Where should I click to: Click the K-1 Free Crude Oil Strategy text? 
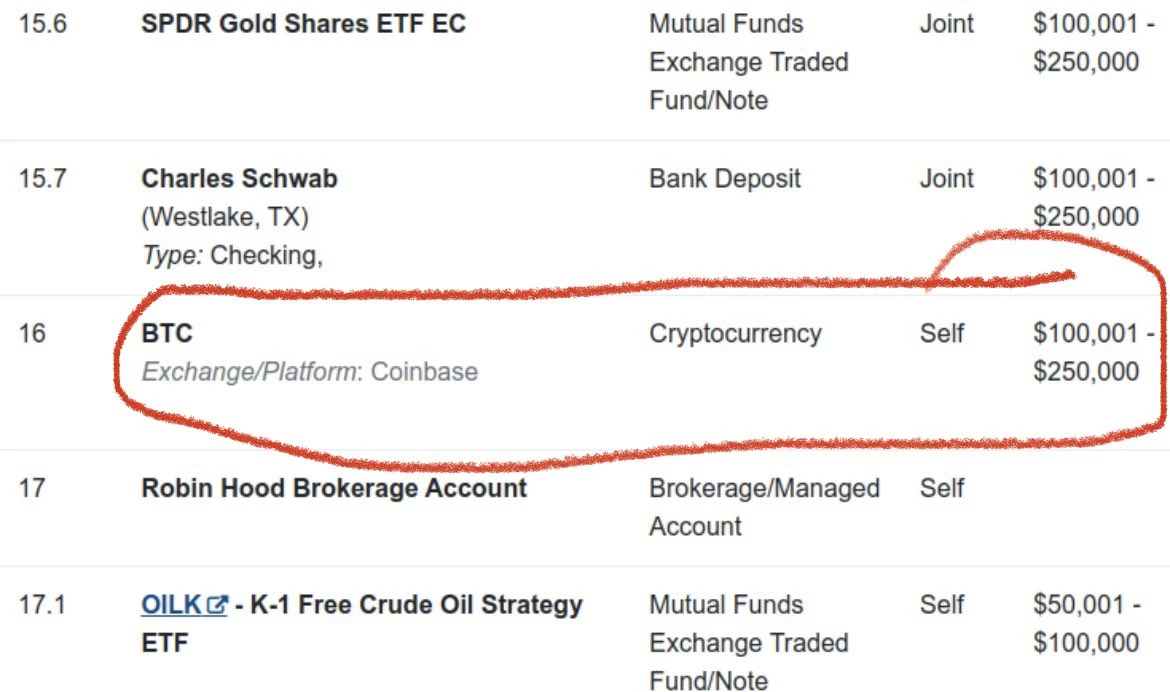pyautogui.click(x=417, y=605)
